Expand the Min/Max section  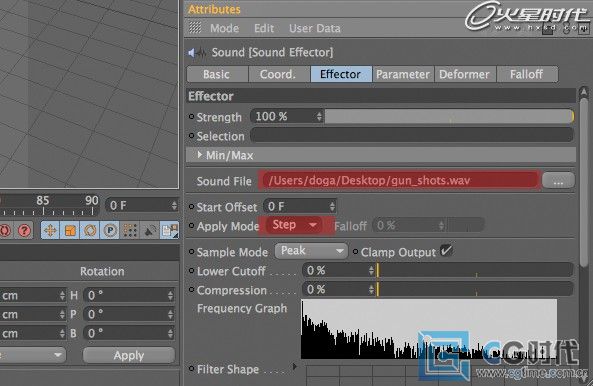point(200,155)
